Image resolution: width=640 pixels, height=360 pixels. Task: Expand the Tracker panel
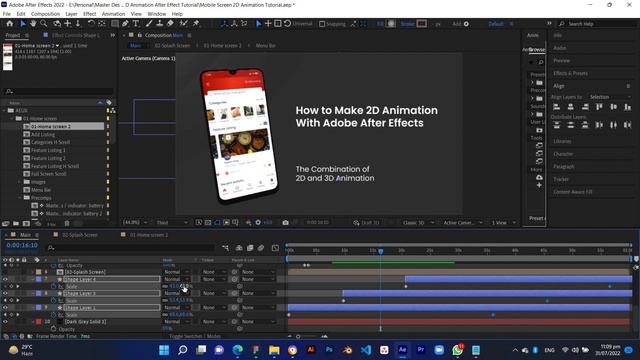point(561,179)
